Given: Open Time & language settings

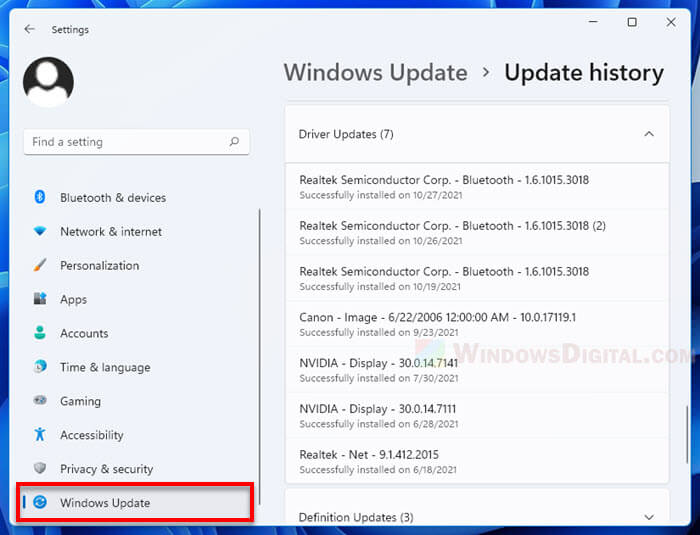Looking at the screenshot, I should [x=137, y=367].
